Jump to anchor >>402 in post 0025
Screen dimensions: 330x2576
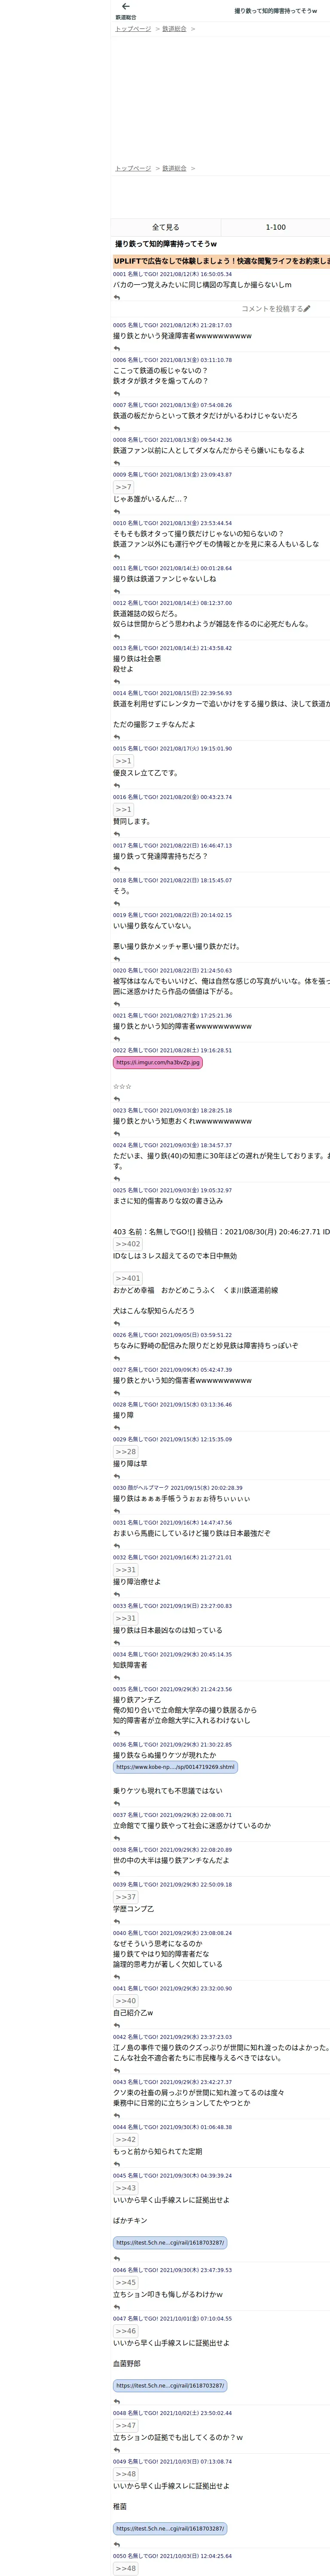point(128,1244)
